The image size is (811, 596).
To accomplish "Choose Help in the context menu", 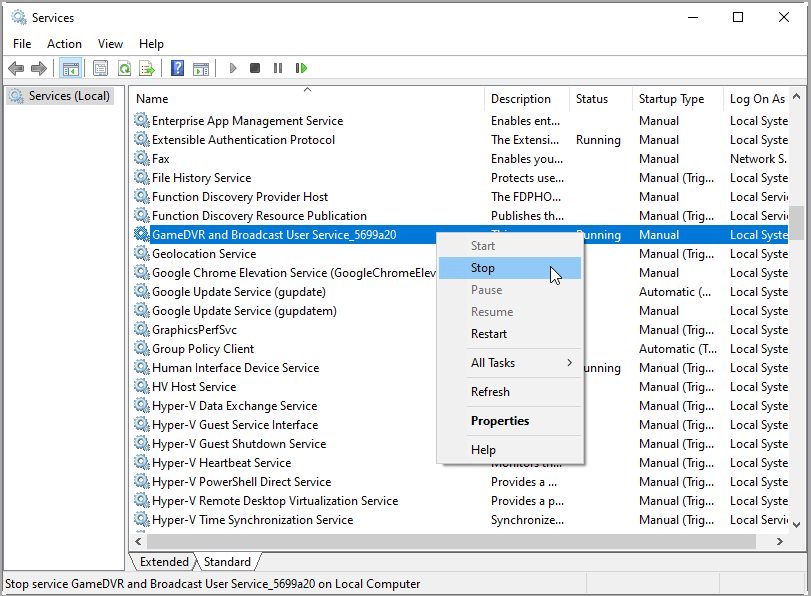I will [x=509, y=450].
